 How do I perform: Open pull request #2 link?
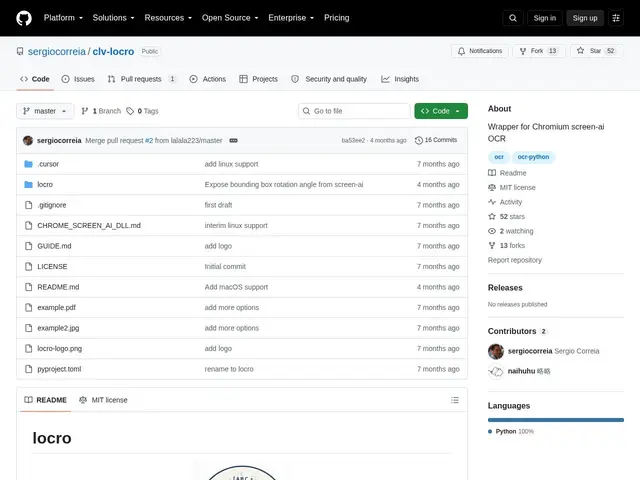pyautogui.click(x=149, y=140)
